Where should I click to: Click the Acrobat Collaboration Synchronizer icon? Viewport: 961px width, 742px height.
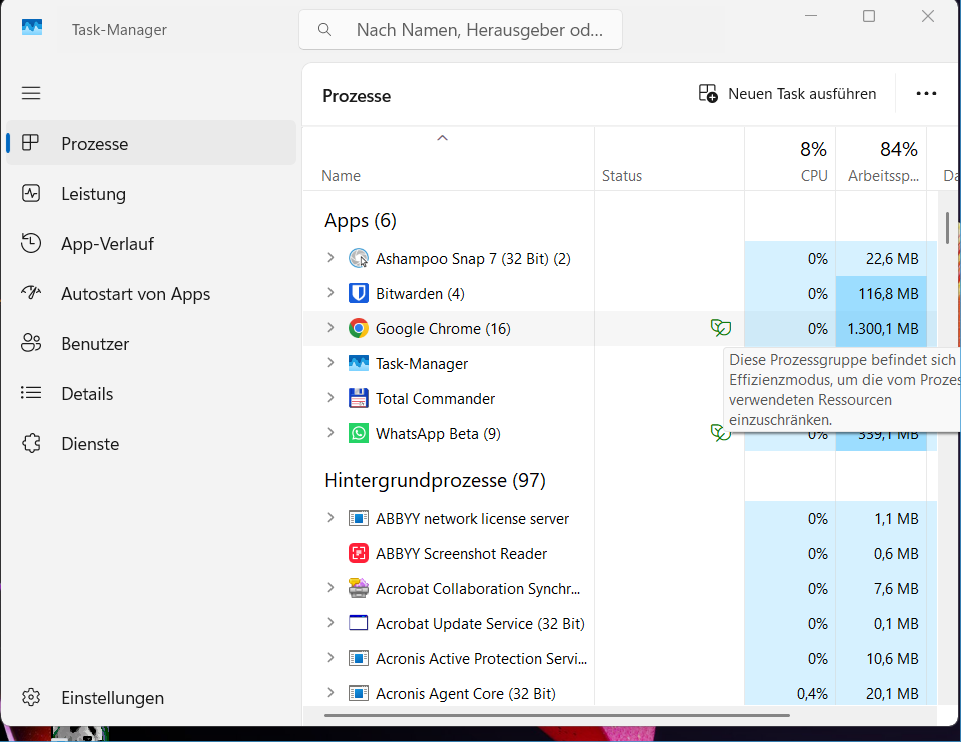point(359,588)
